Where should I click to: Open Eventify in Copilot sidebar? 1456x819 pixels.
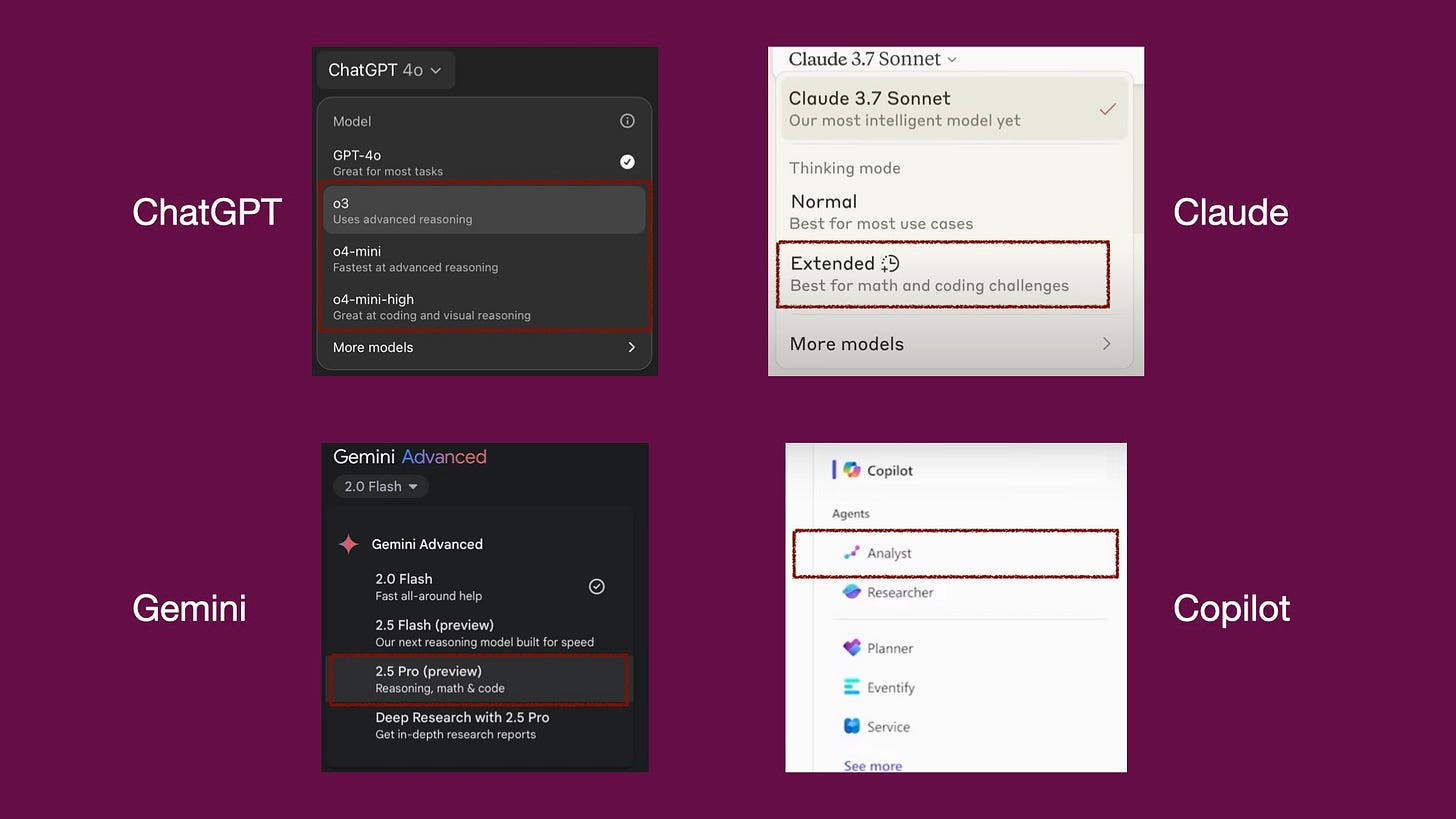[891, 687]
